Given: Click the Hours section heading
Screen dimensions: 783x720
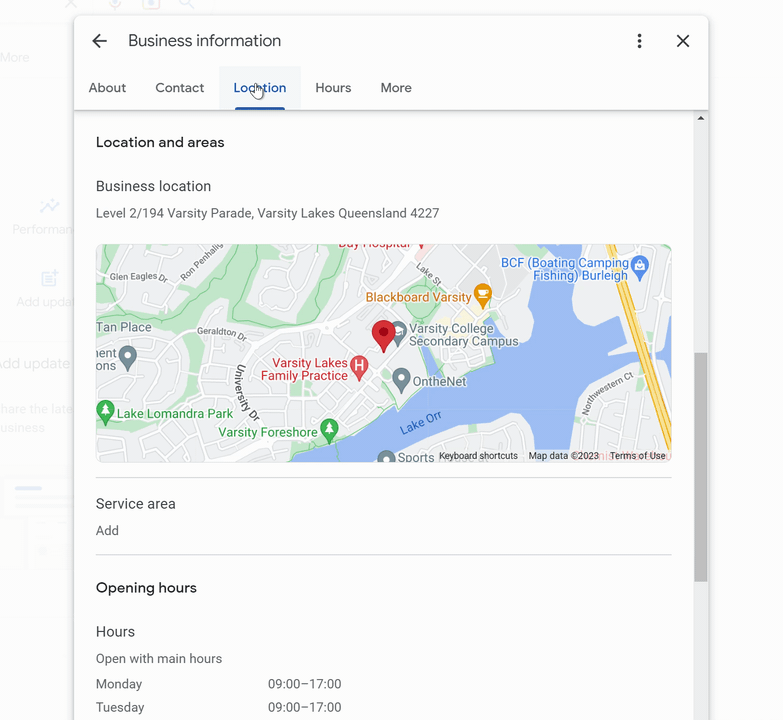Looking at the screenshot, I should tap(115, 632).
